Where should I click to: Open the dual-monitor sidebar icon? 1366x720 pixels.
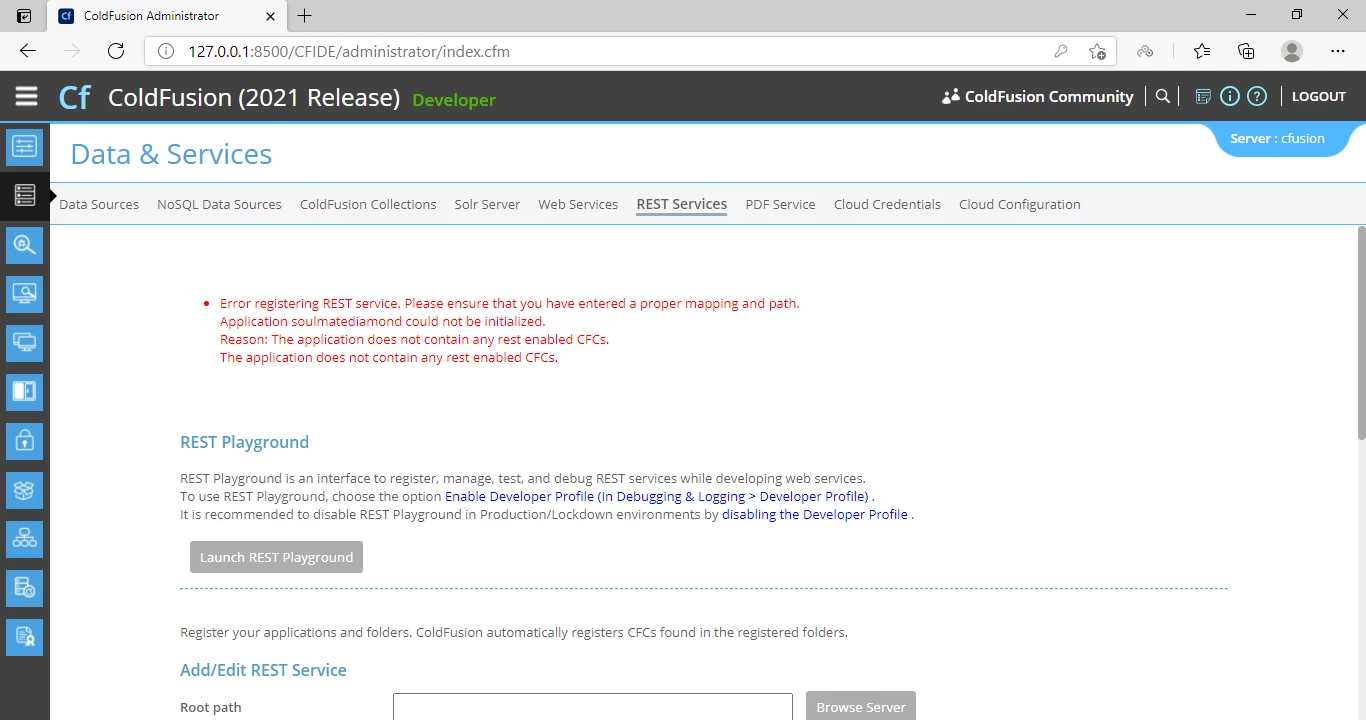click(x=24, y=342)
